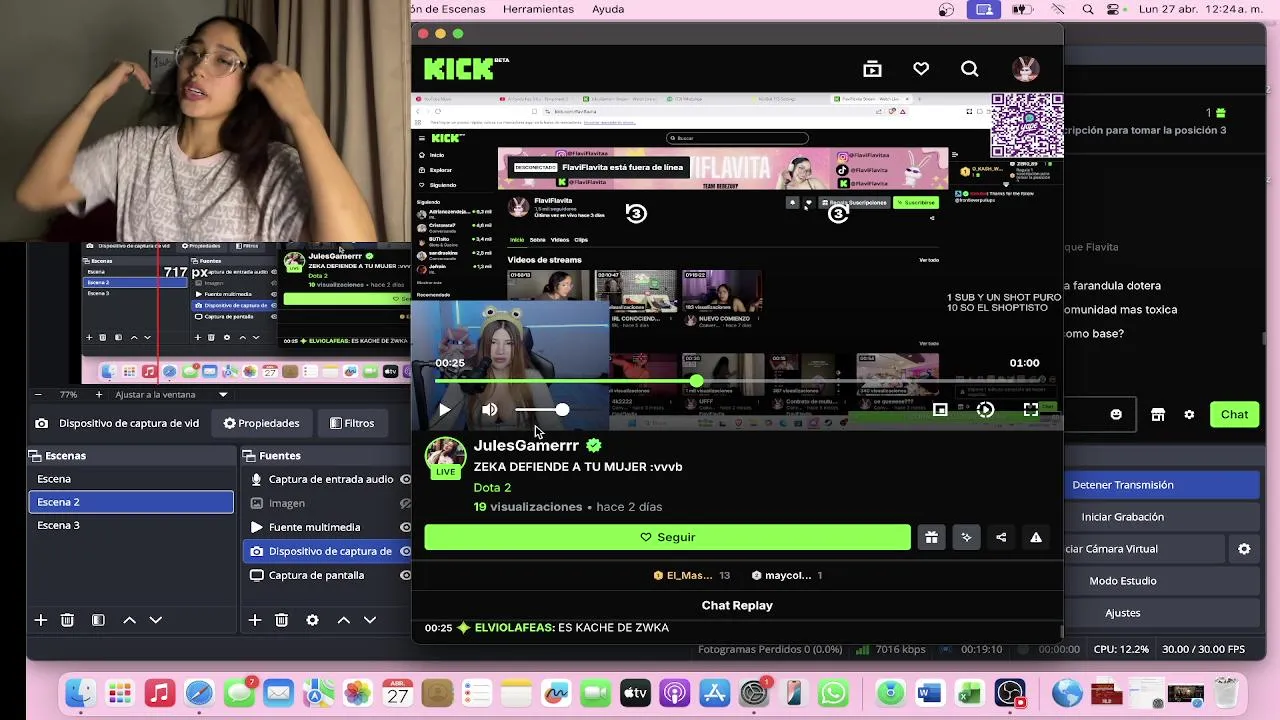The width and height of the screenshot is (1280, 720).
Task: Open JulesGamerrr channel avatar
Action: (x=445, y=457)
